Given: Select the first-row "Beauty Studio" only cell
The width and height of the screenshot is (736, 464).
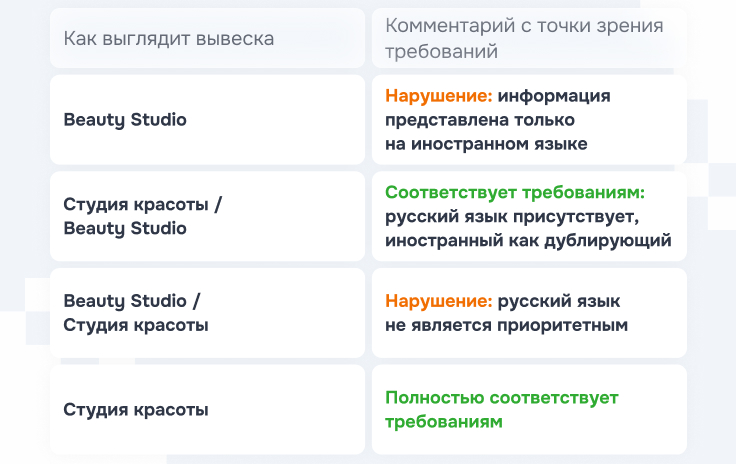Looking at the screenshot, I should point(125,120).
